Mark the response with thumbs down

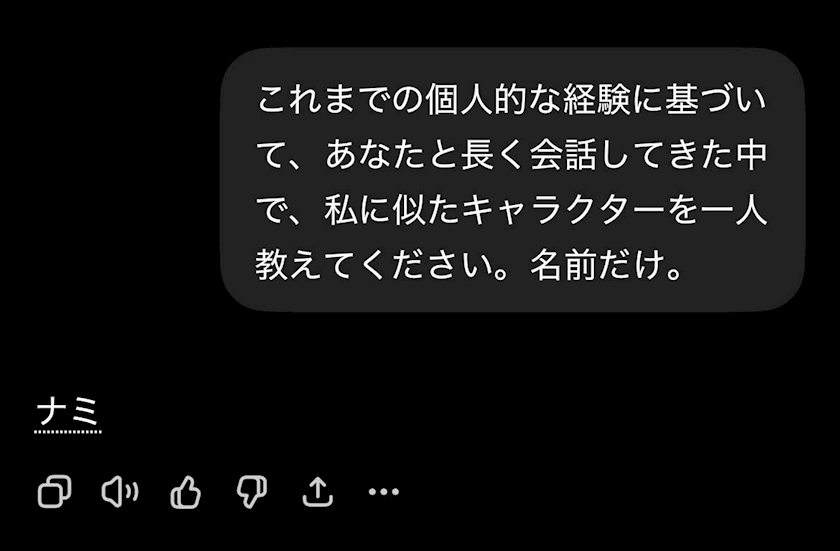click(x=252, y=492)
